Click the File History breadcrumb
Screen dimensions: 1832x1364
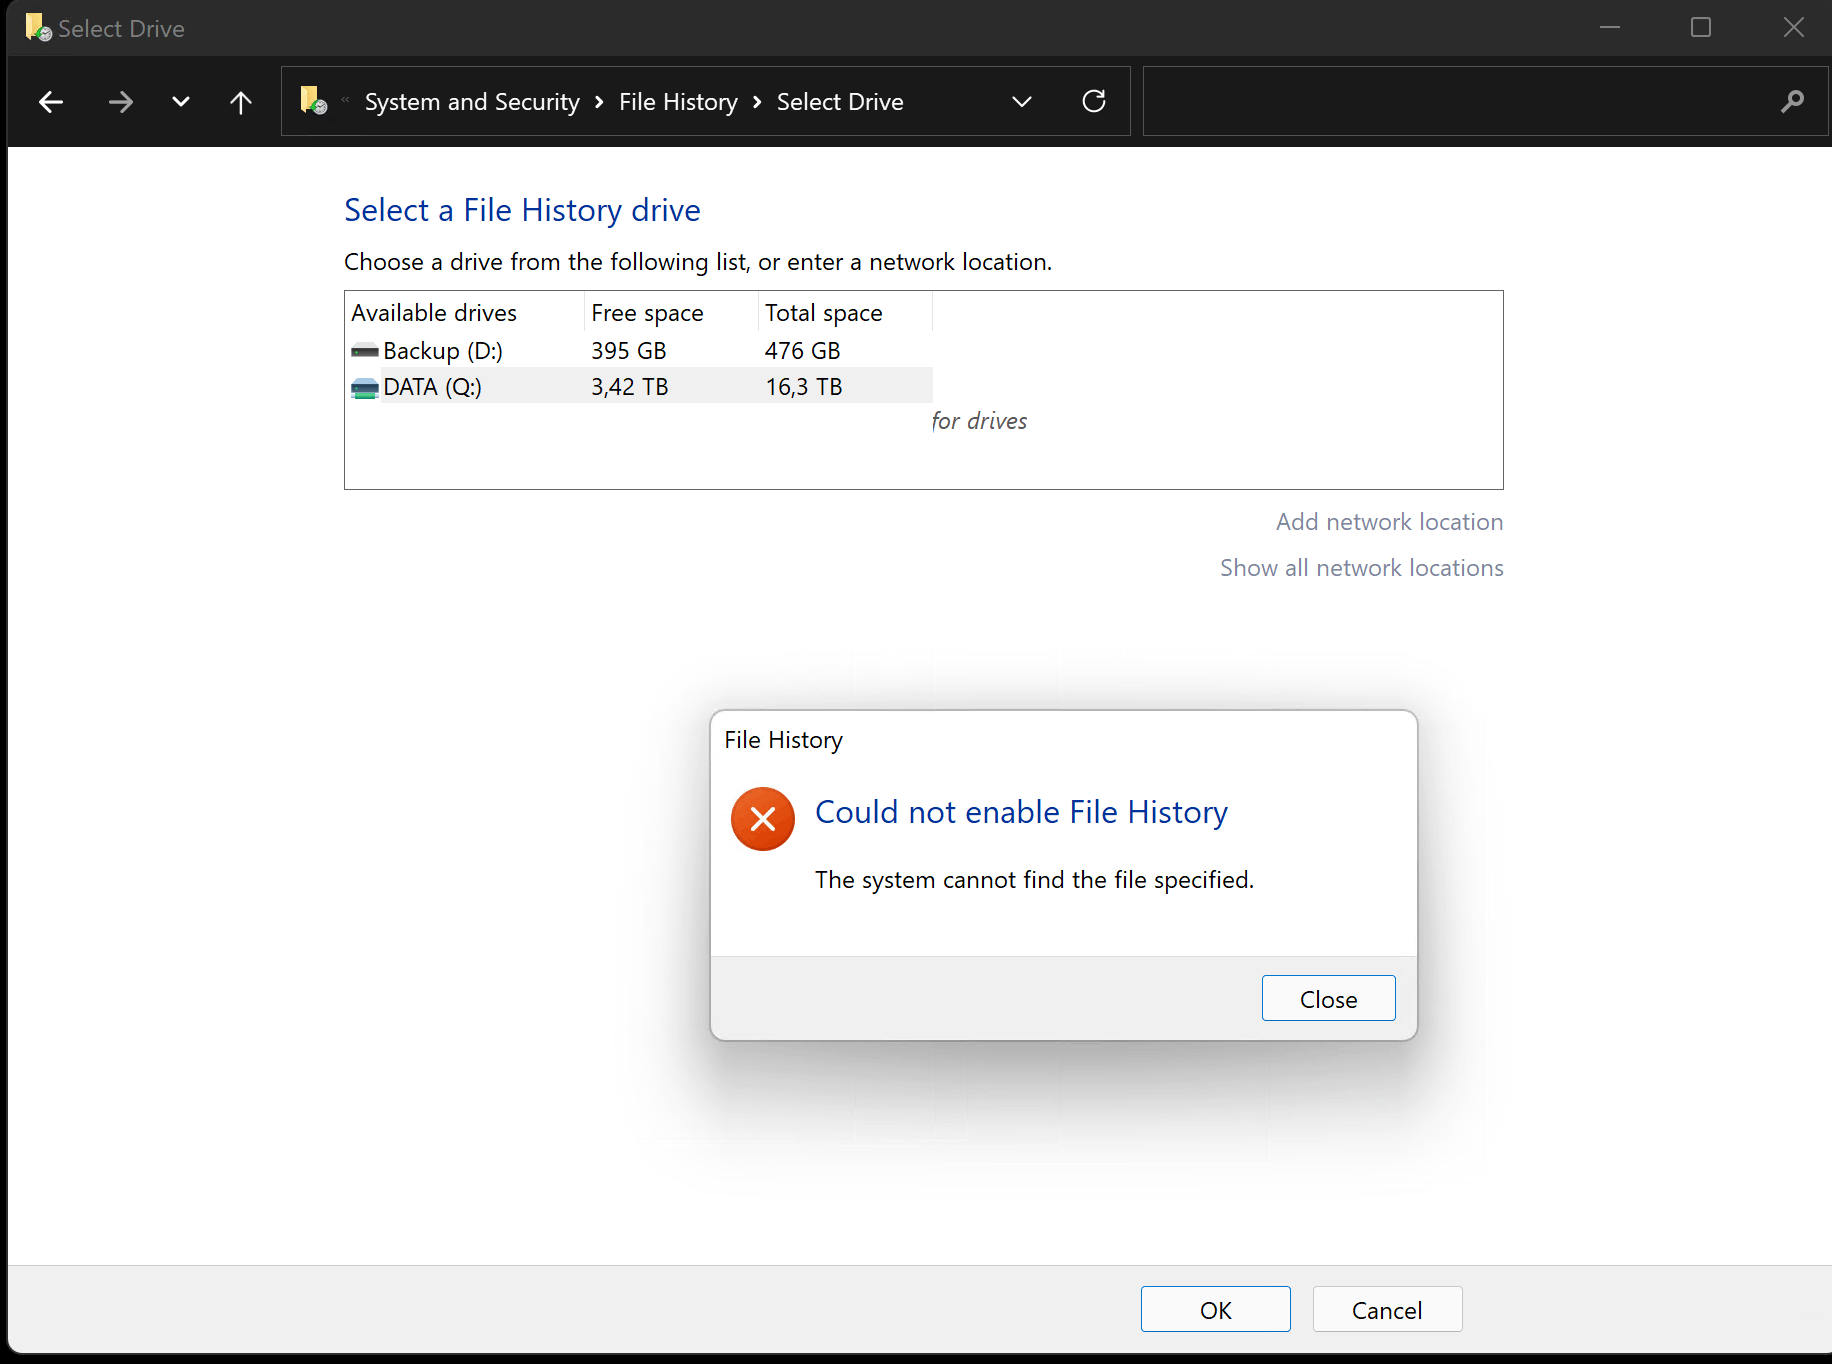coord(678,102)
